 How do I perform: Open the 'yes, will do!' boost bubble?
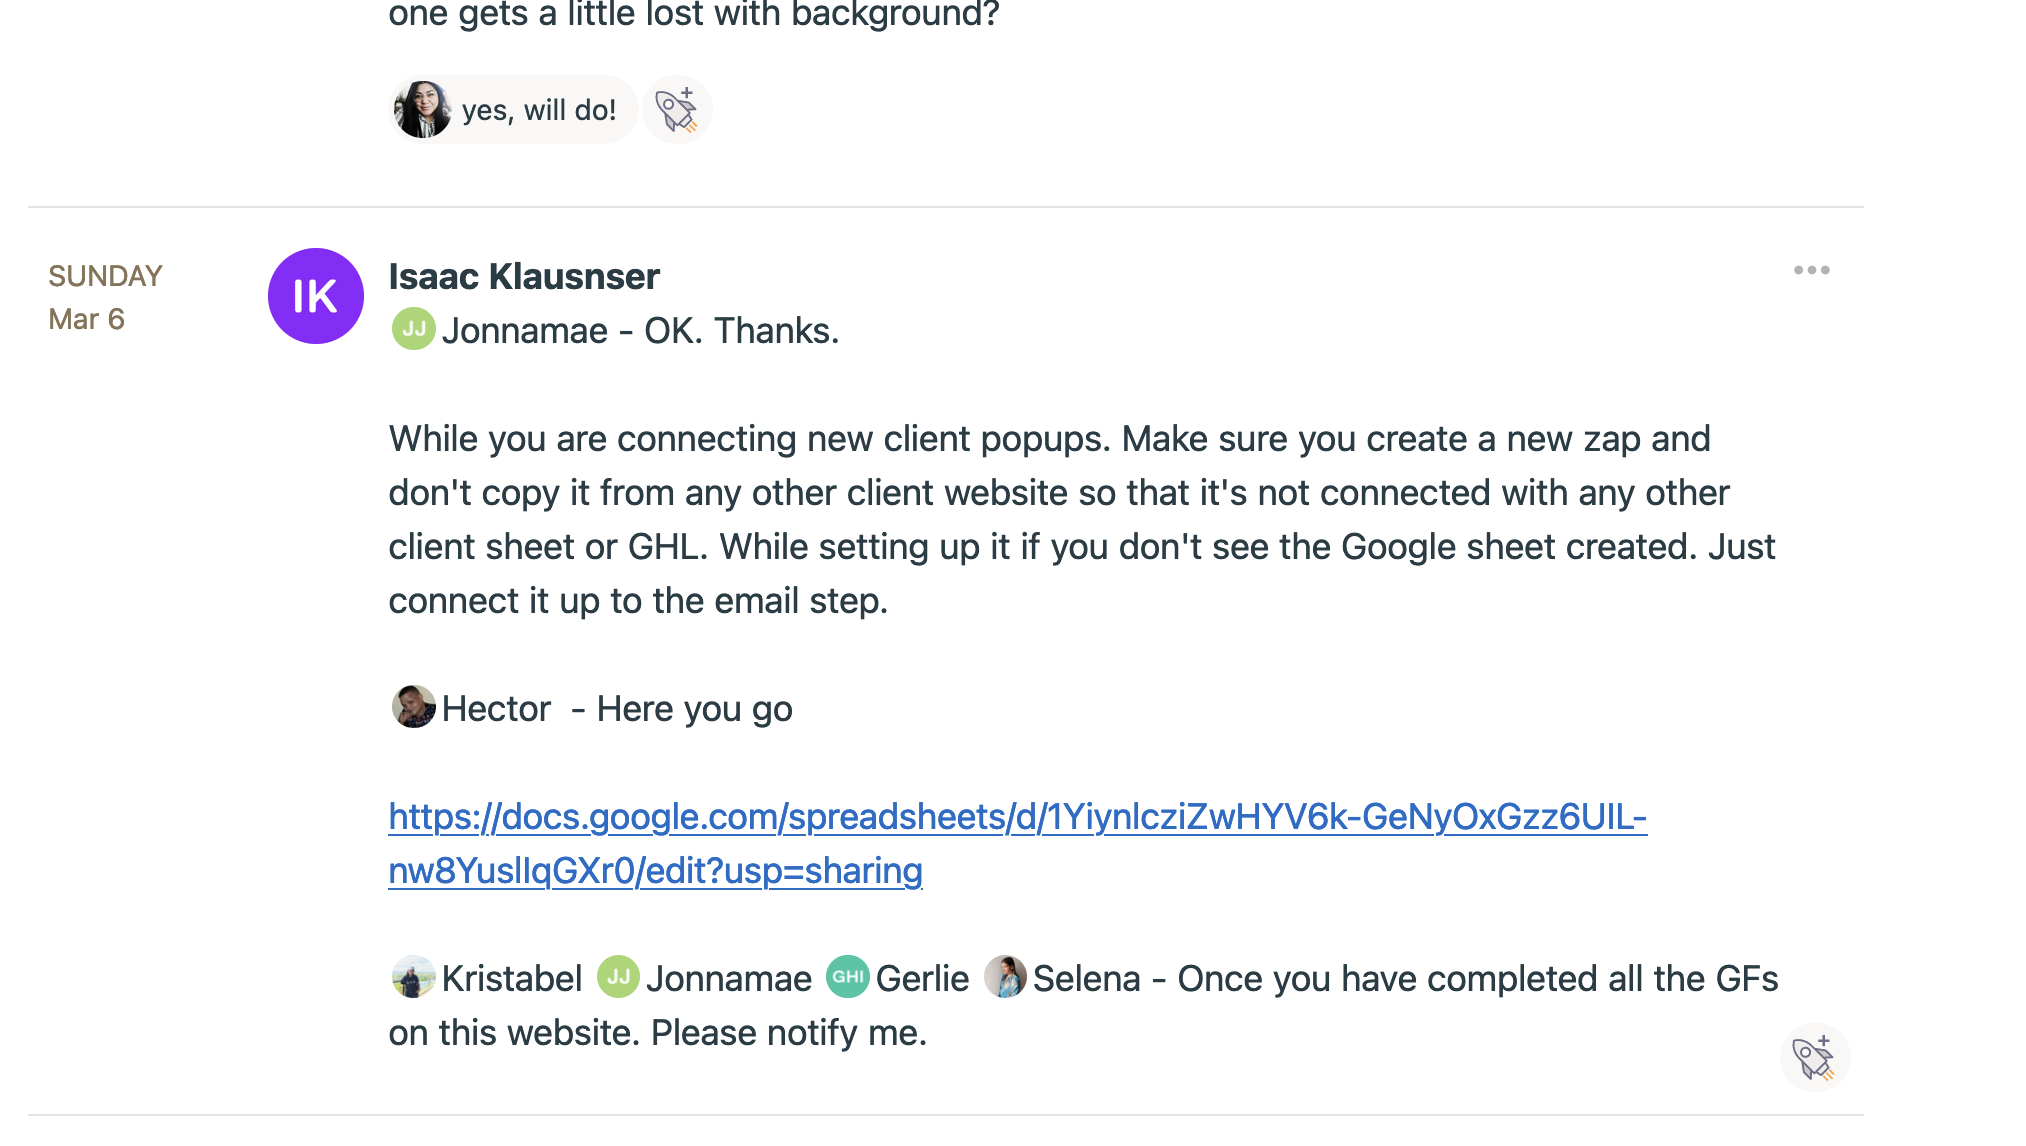point(513,110)
